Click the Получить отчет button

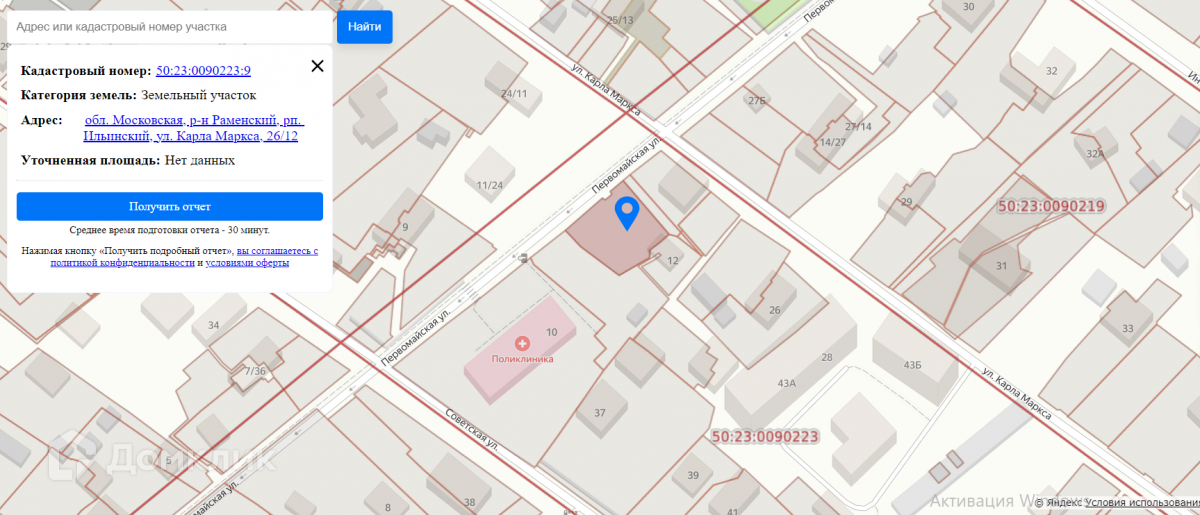(x=170, y=206)
